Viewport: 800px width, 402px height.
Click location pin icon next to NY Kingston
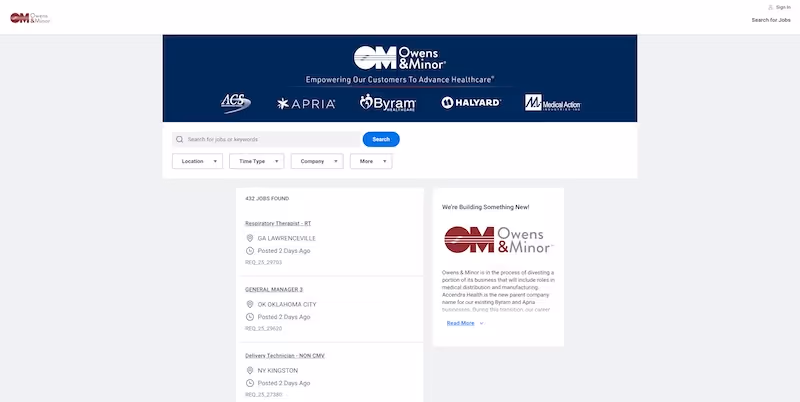pyautogui.click(x=250, y=370)
